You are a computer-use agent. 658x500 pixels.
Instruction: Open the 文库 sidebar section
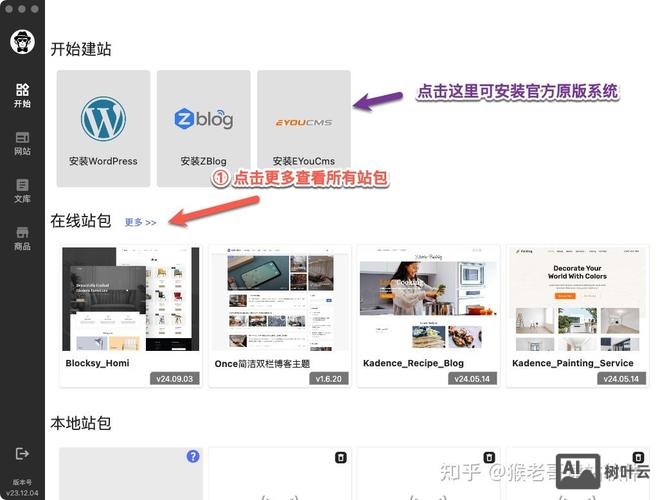pos(22,191)
